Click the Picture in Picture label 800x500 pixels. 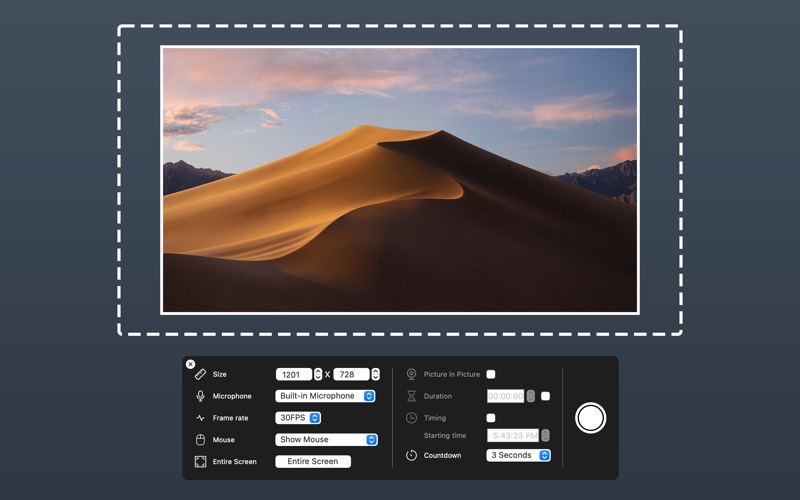pyautogui.click(x=452, y=374)
